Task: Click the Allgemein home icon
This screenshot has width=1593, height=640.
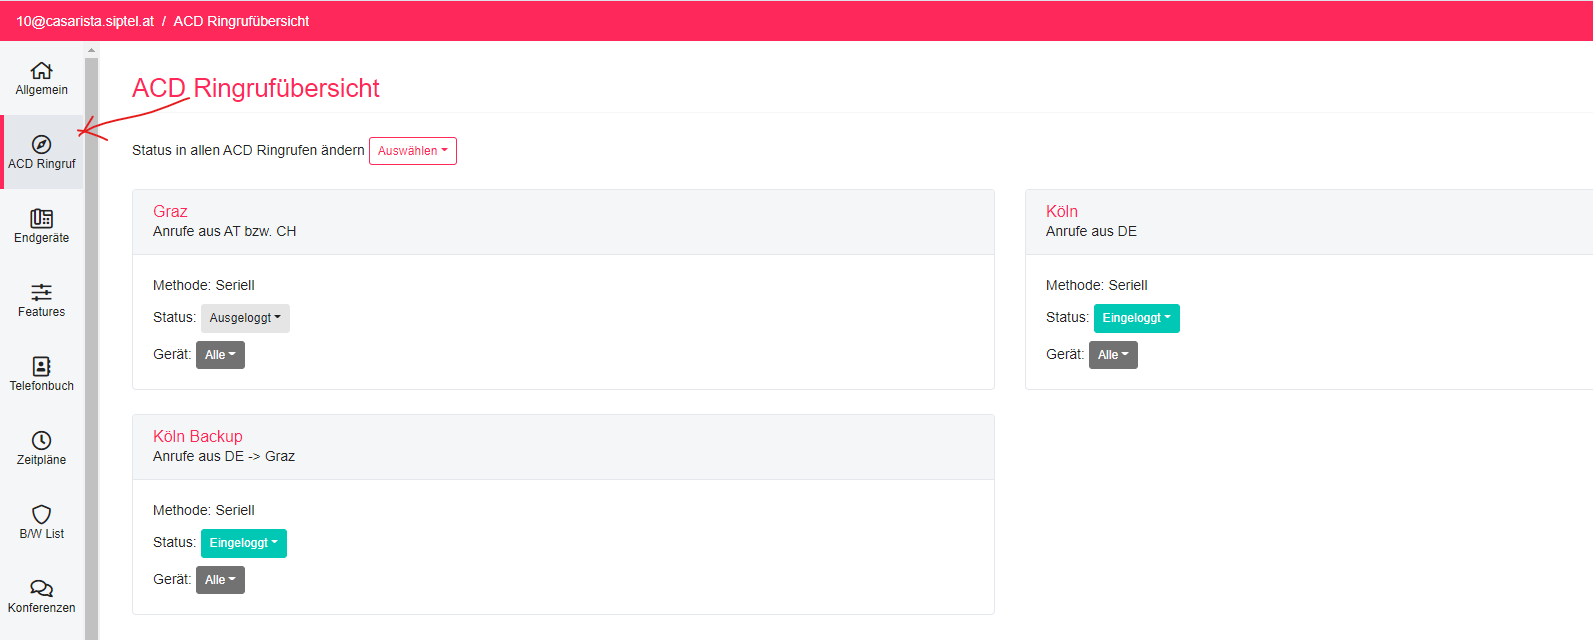Action: (41, 71)
